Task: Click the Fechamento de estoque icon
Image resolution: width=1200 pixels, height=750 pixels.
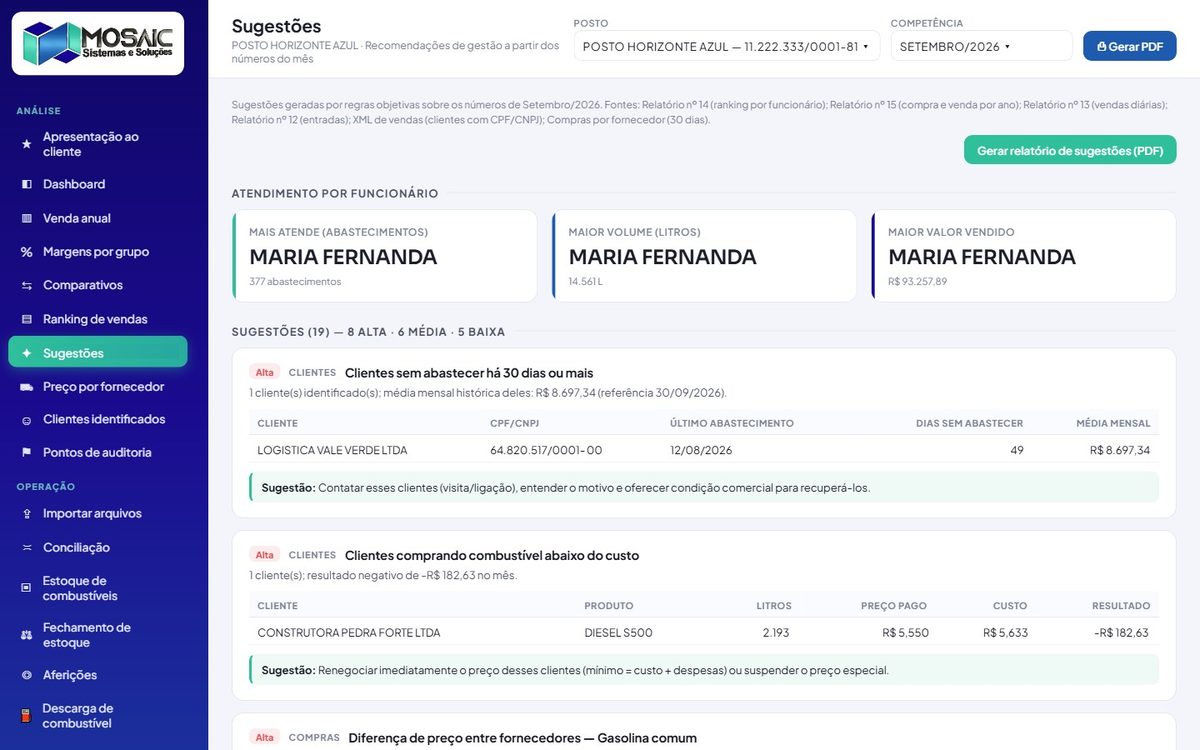Action: point(27,635)
